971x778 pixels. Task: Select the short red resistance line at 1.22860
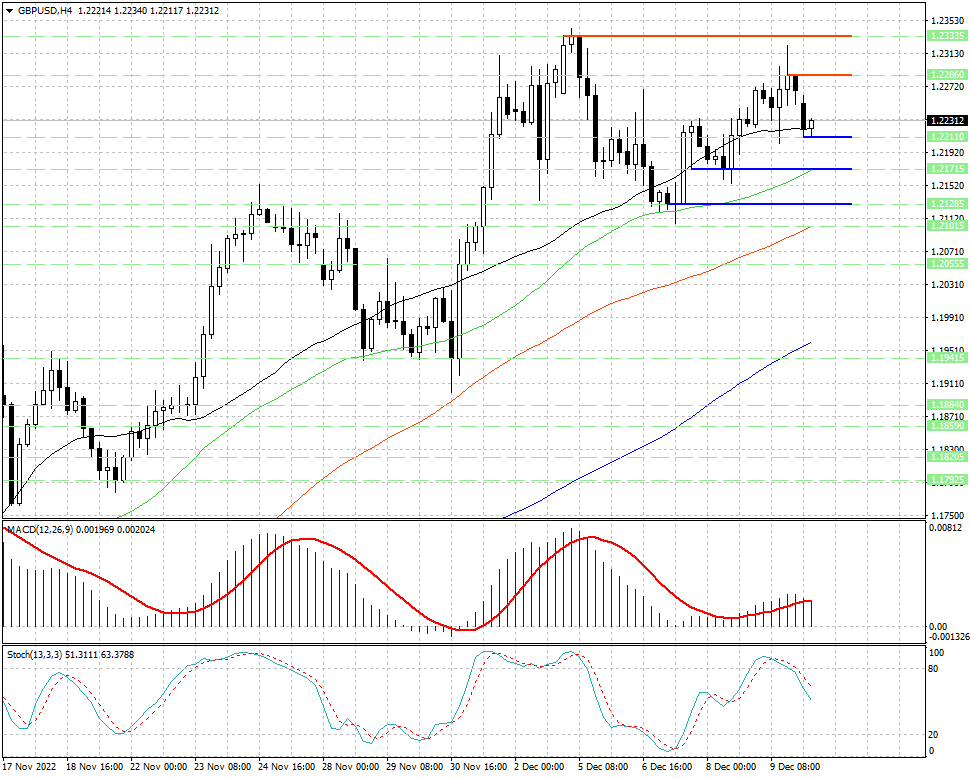[819, 75]
